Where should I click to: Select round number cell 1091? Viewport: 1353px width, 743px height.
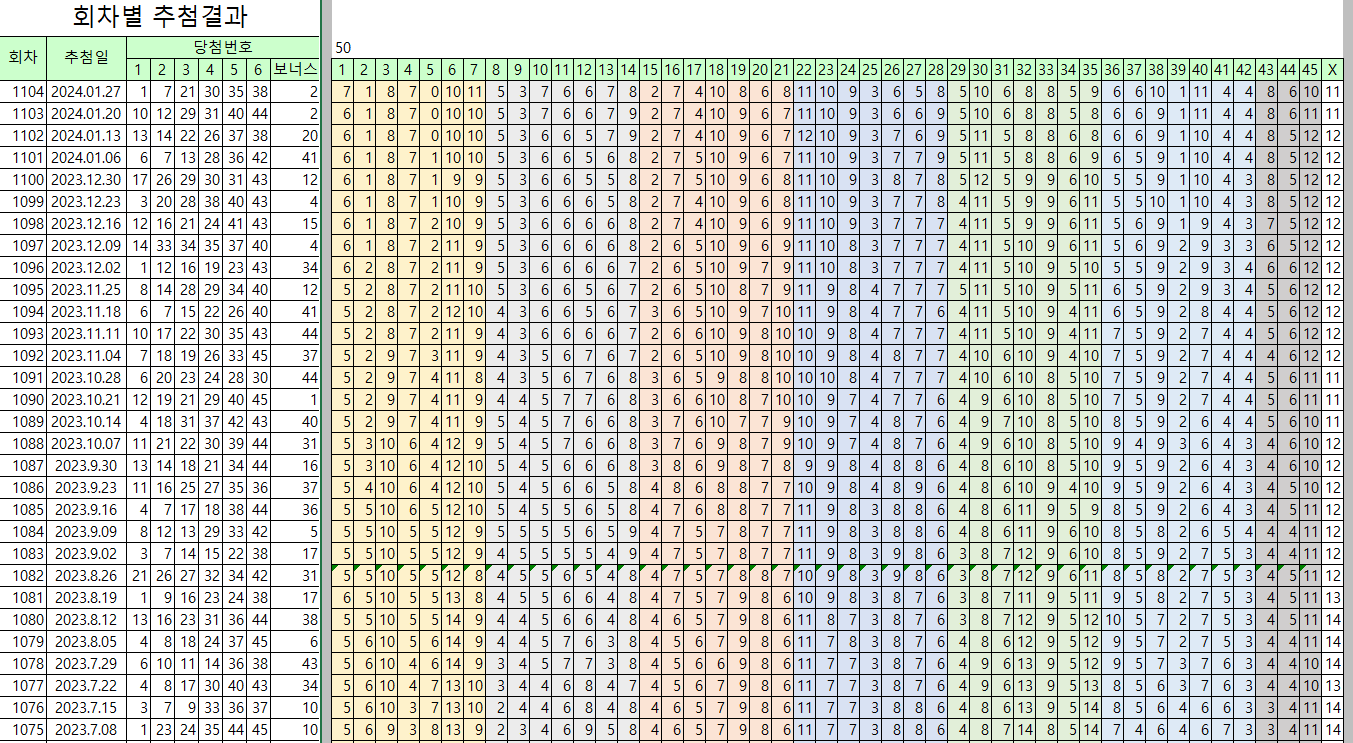22,378
